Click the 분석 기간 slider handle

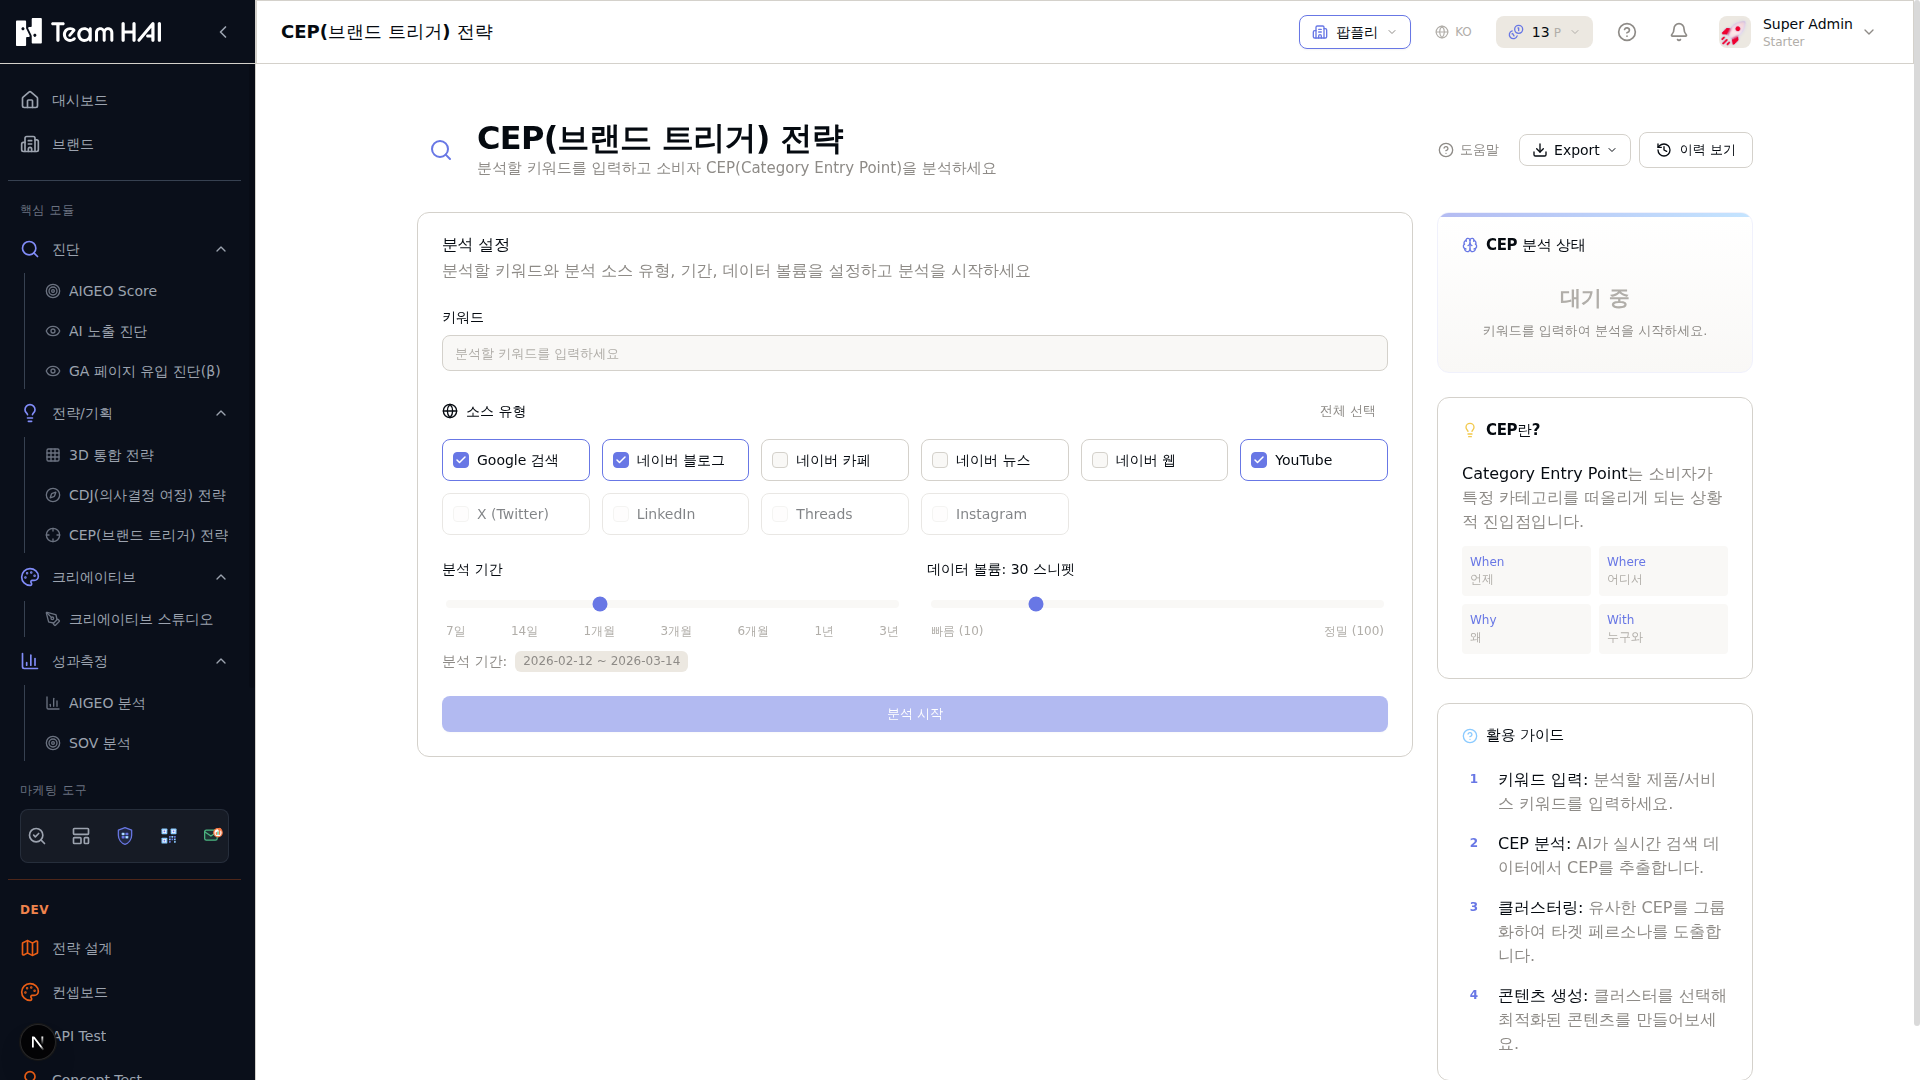[600, 604]
